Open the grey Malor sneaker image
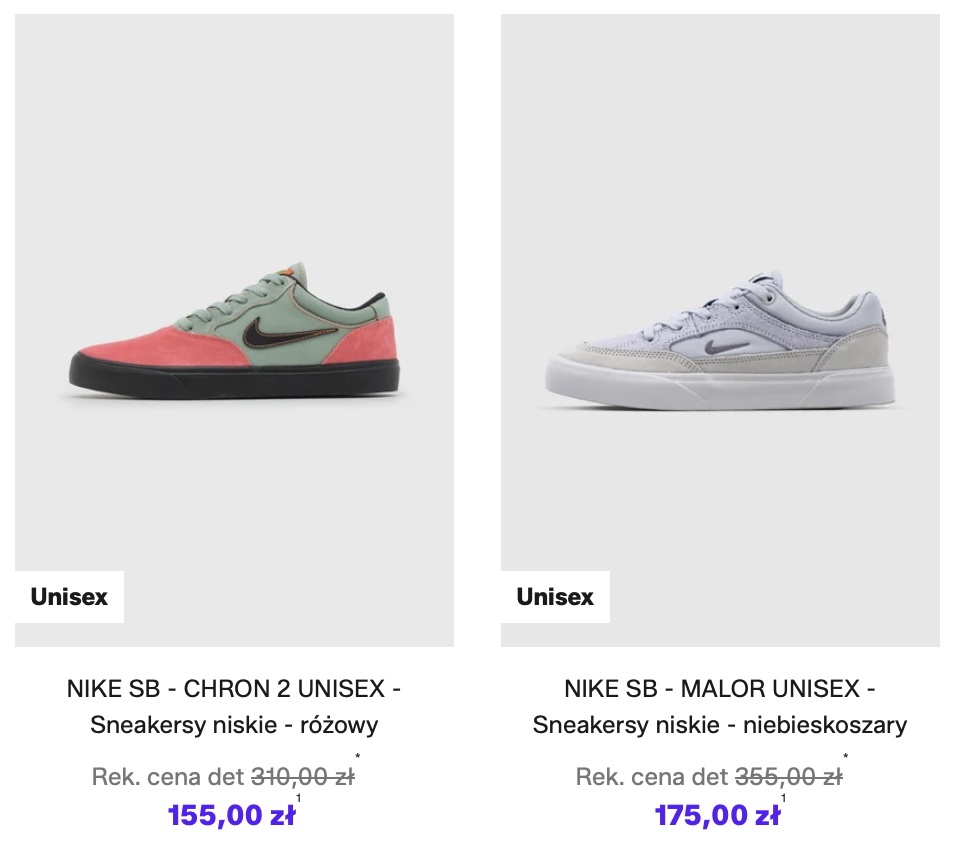Image resolution: width=958 pixels, height=858 pixels. point(720,331)
